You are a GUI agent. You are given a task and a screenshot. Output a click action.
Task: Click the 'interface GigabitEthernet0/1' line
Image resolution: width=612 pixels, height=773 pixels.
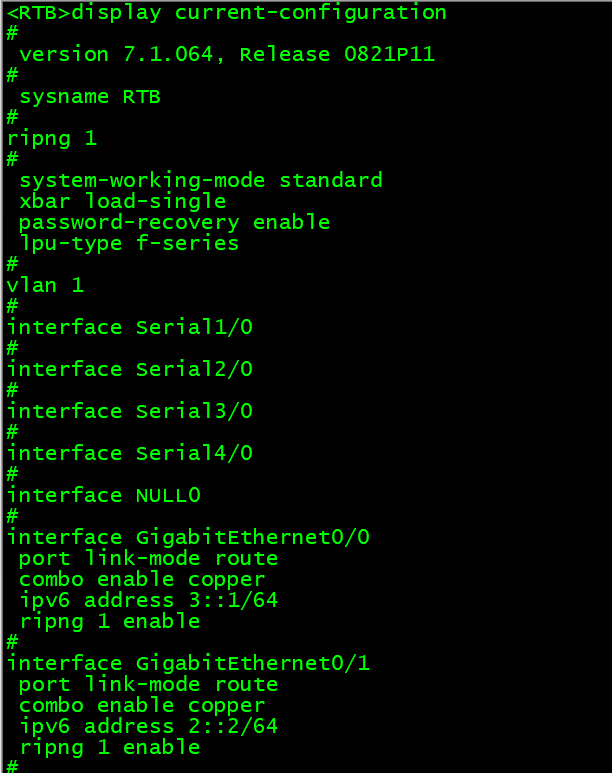pyautogui.click(x=188, y=664)
